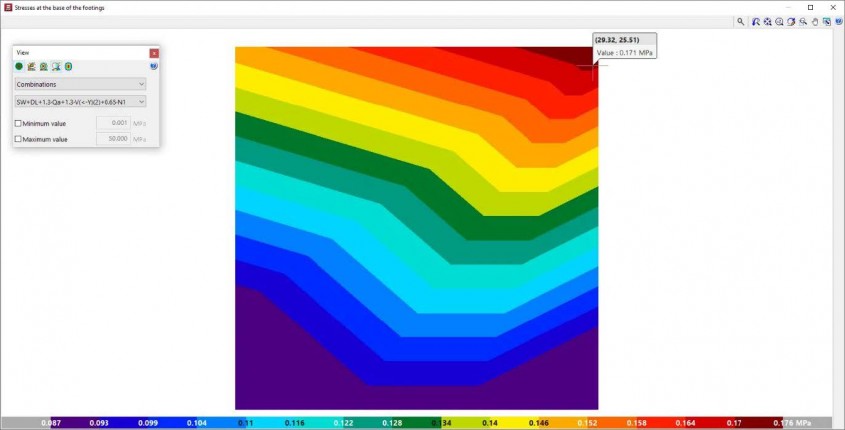The width and height of the screenshot is (845, 430).
Task: Close the View panel with red X
Action: pyautogui.click(x=154, y=53)
